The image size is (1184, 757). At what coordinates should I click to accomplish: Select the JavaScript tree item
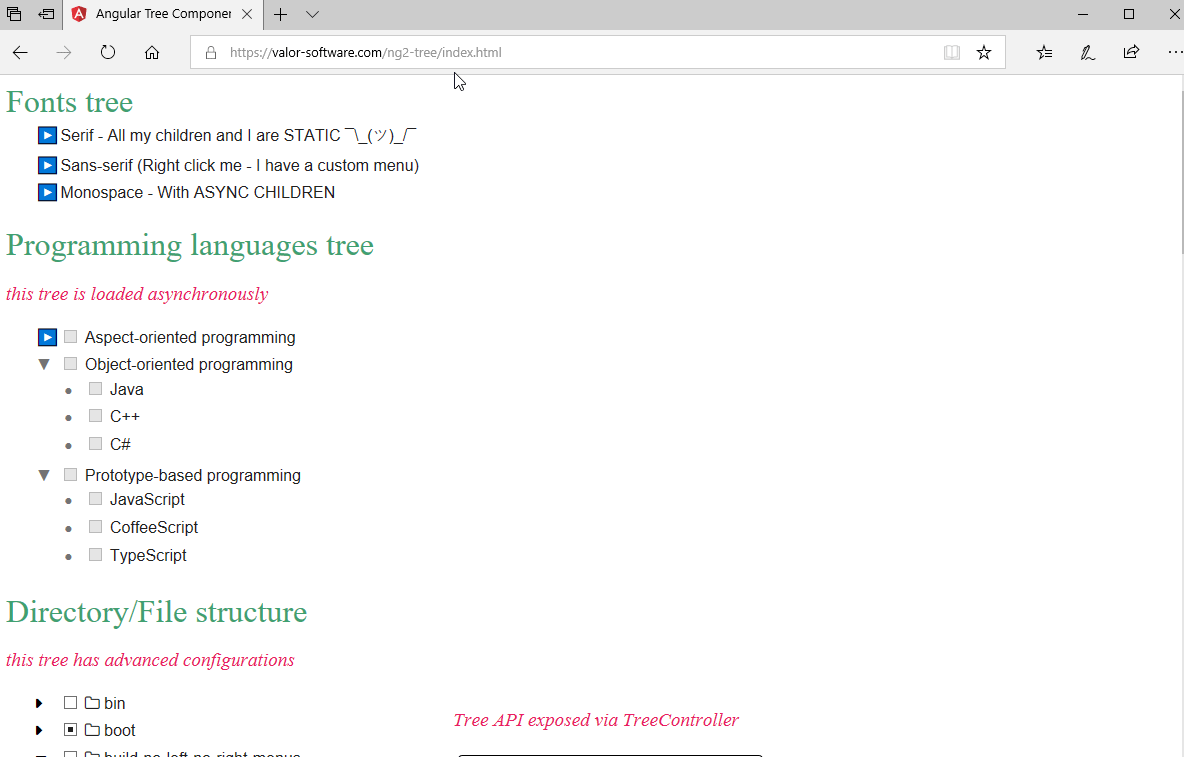pos(147,500)
